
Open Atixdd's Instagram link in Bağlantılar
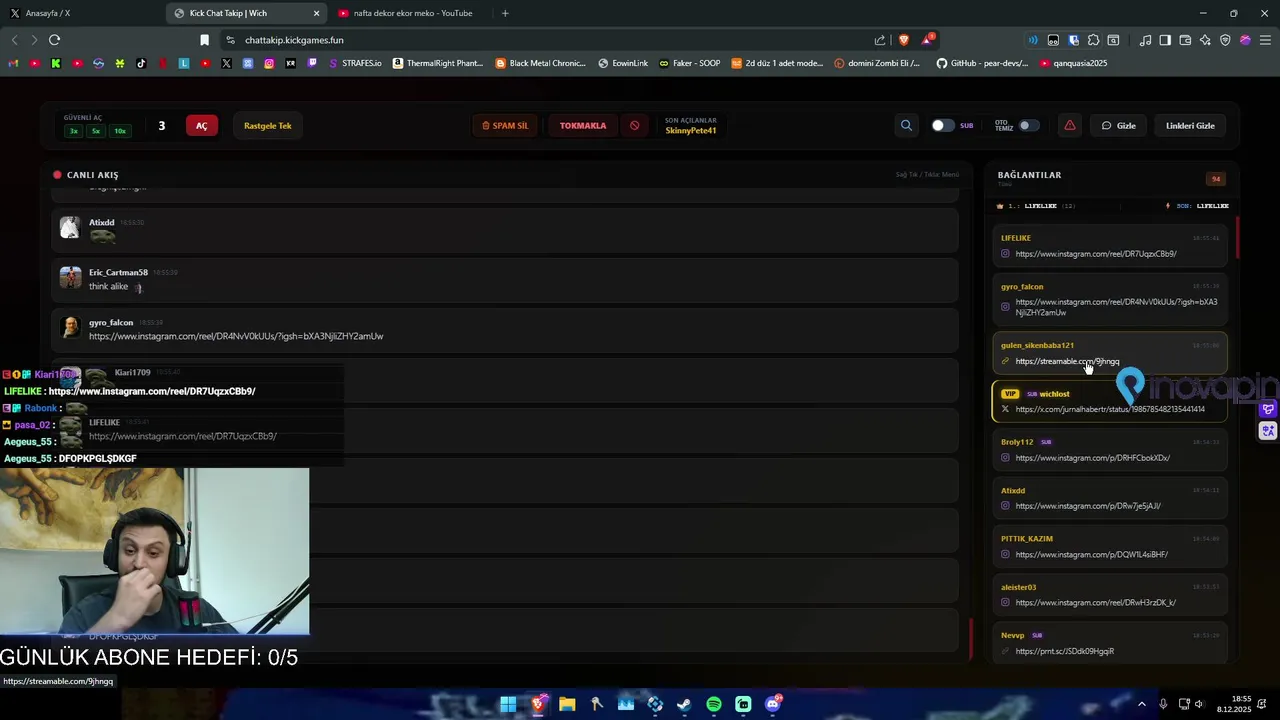click(x=1088, y=506)
